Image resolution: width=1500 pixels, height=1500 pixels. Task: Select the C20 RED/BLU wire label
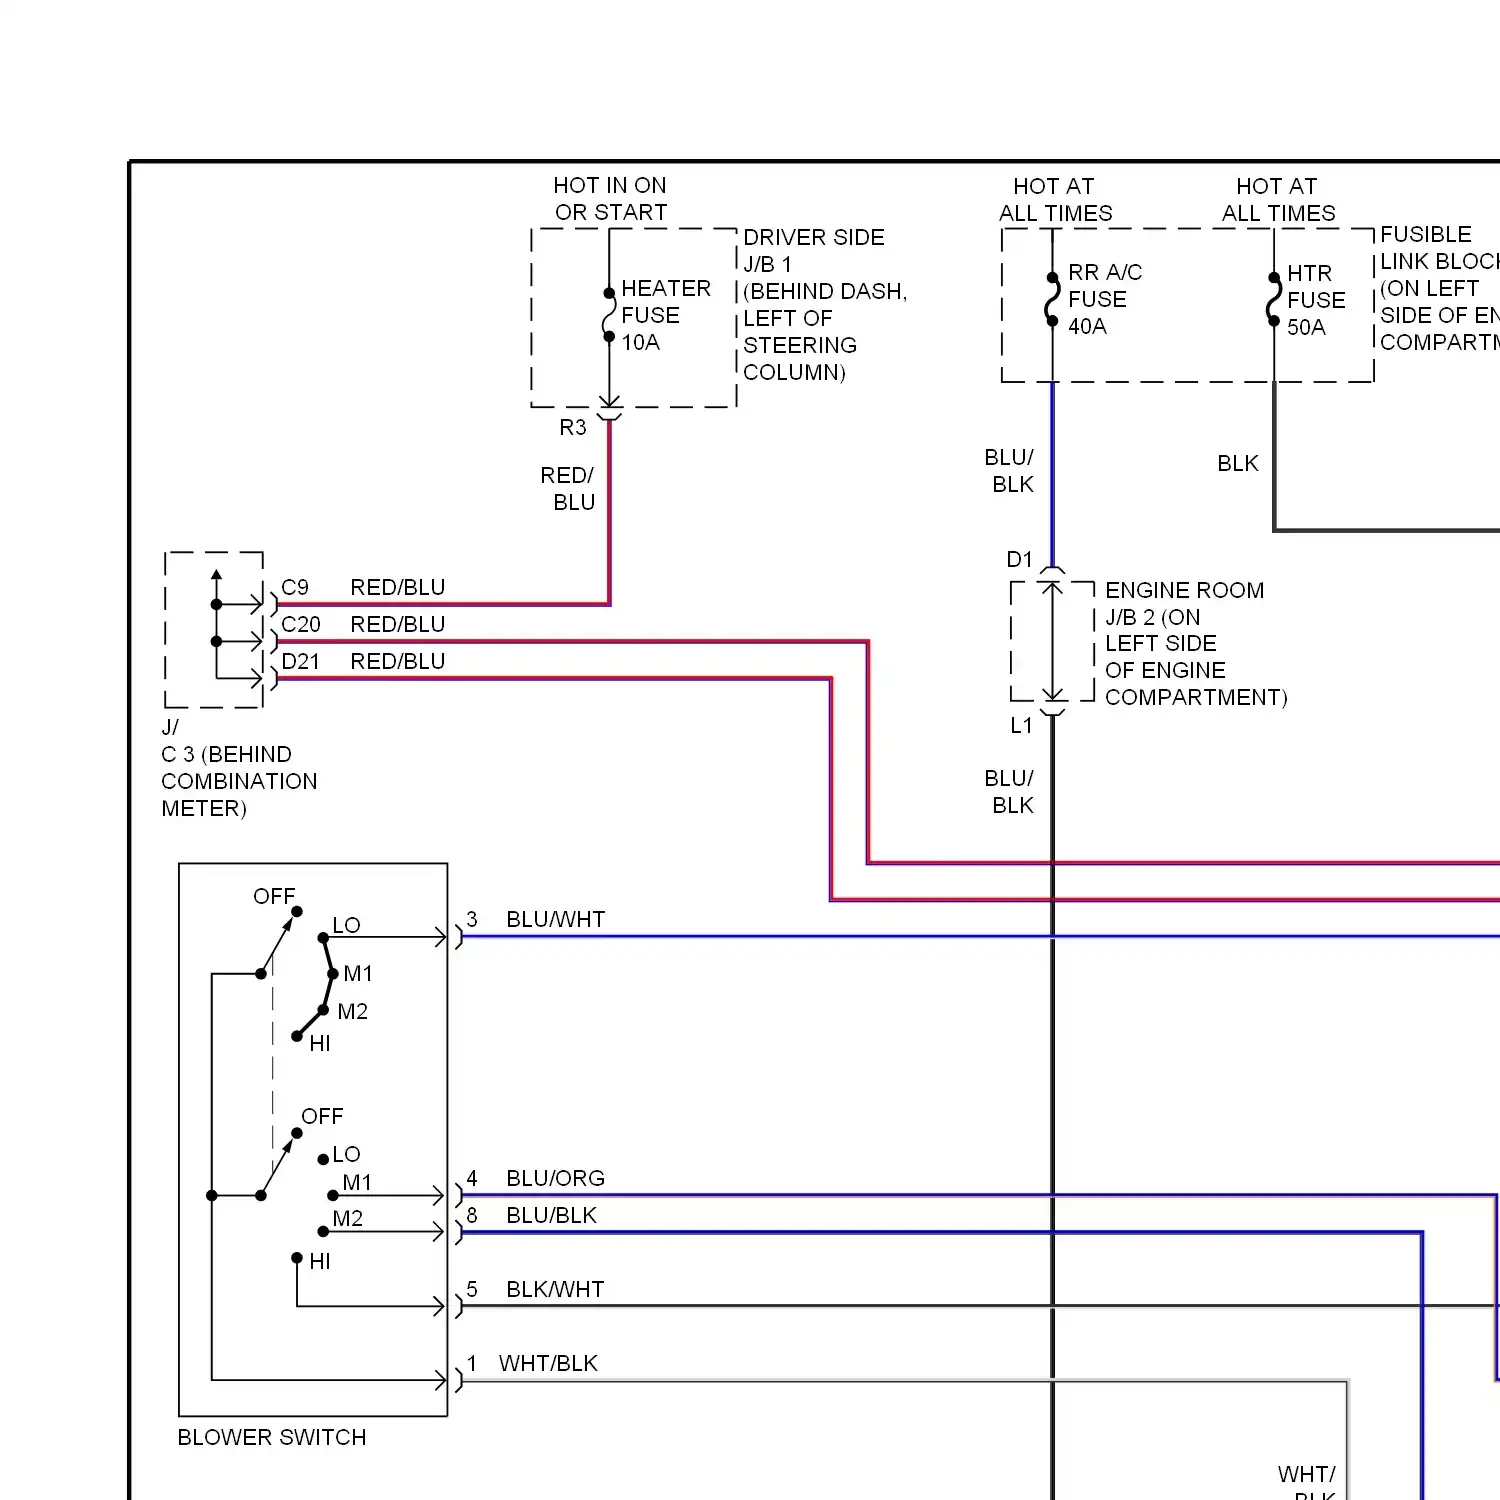coord(363,624)
